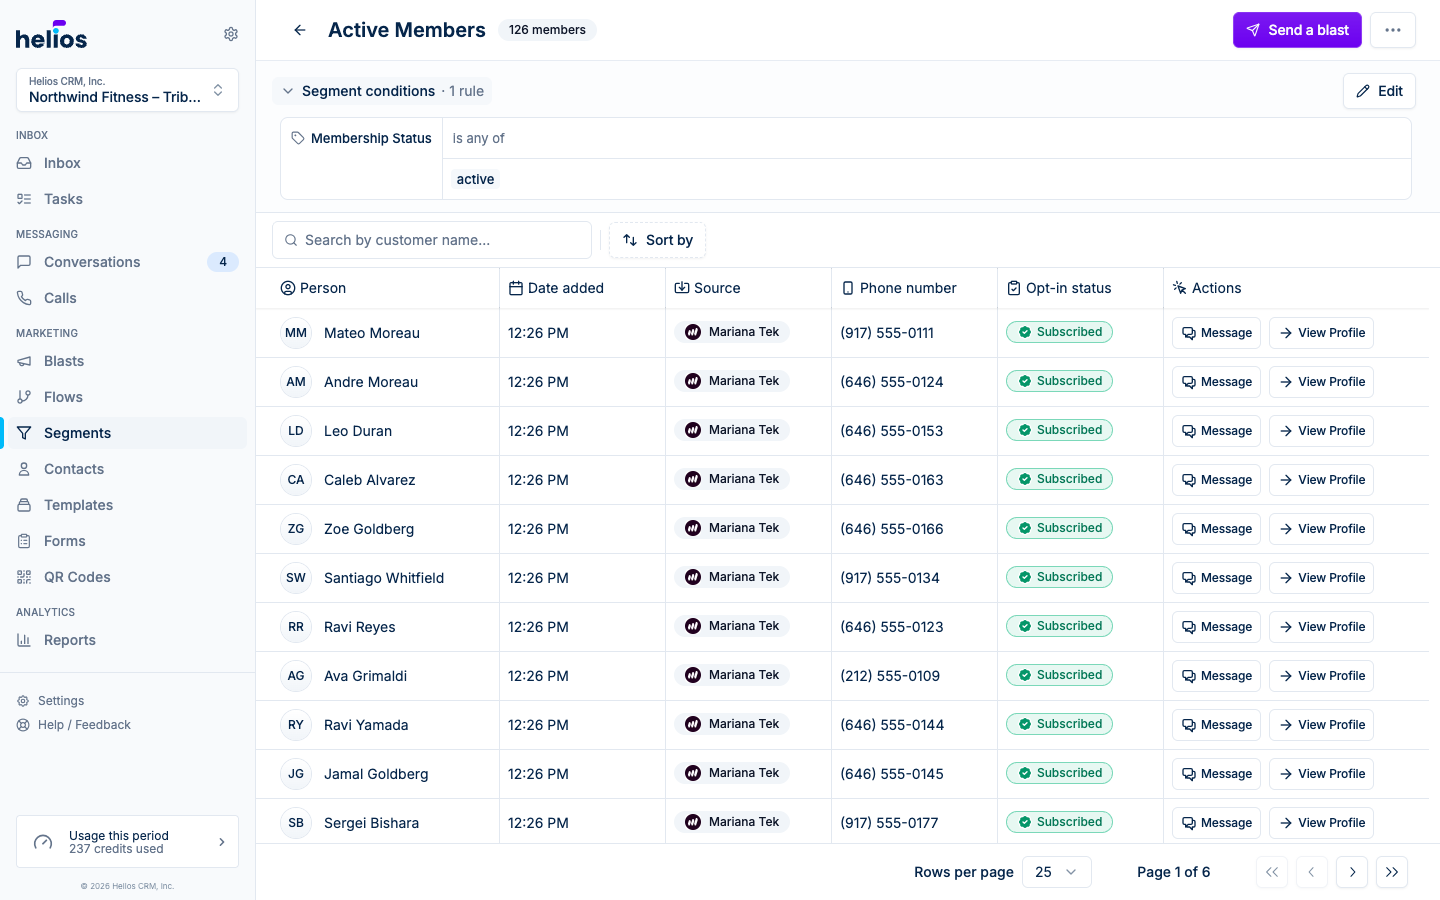The height and width of the screenshot is (900, 1440).
Task: Open Blasts in the sidebar
Action: pyautogui.click(x=127, y=361)
